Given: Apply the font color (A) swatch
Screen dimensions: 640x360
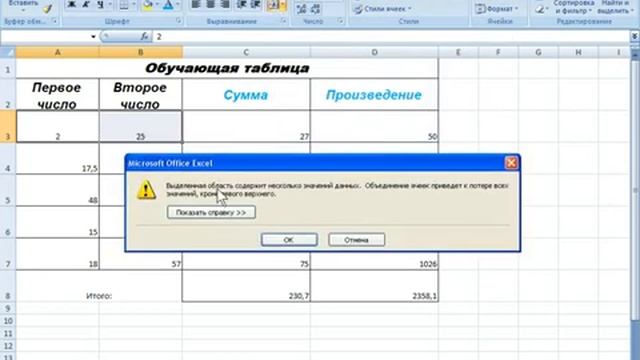Looking at the screenshot, I should click(x=168, y=4).
